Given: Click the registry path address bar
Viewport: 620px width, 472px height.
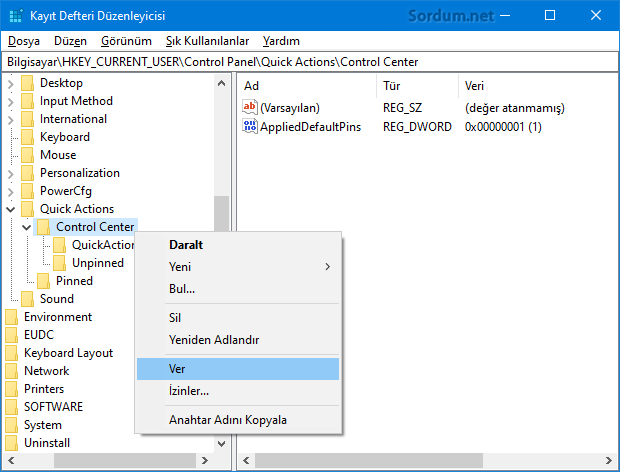Looking at the screenshot, I should 310,62.
